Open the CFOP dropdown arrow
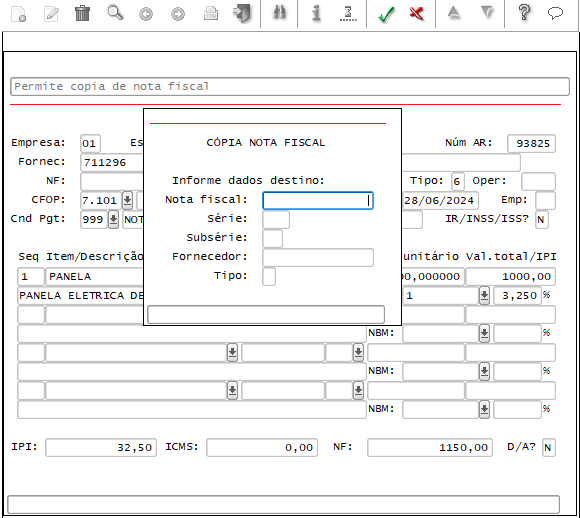580x518 pixels. (127, 201)
